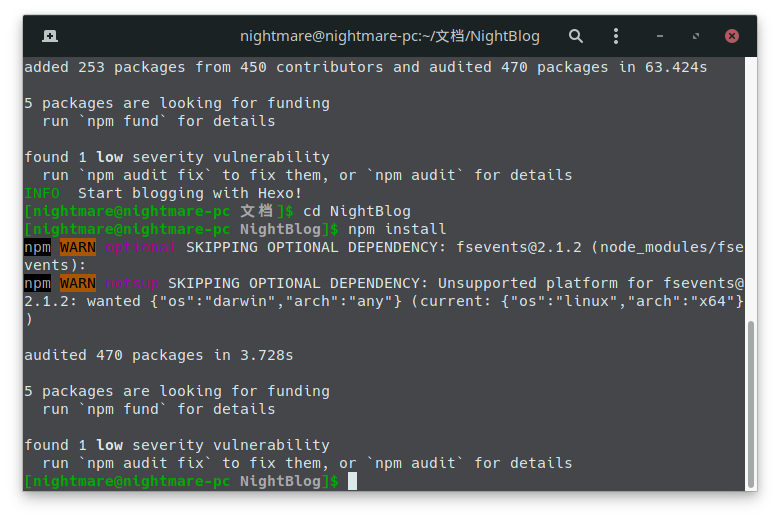Click the 'npm install' command text

(x=396, y=229)
